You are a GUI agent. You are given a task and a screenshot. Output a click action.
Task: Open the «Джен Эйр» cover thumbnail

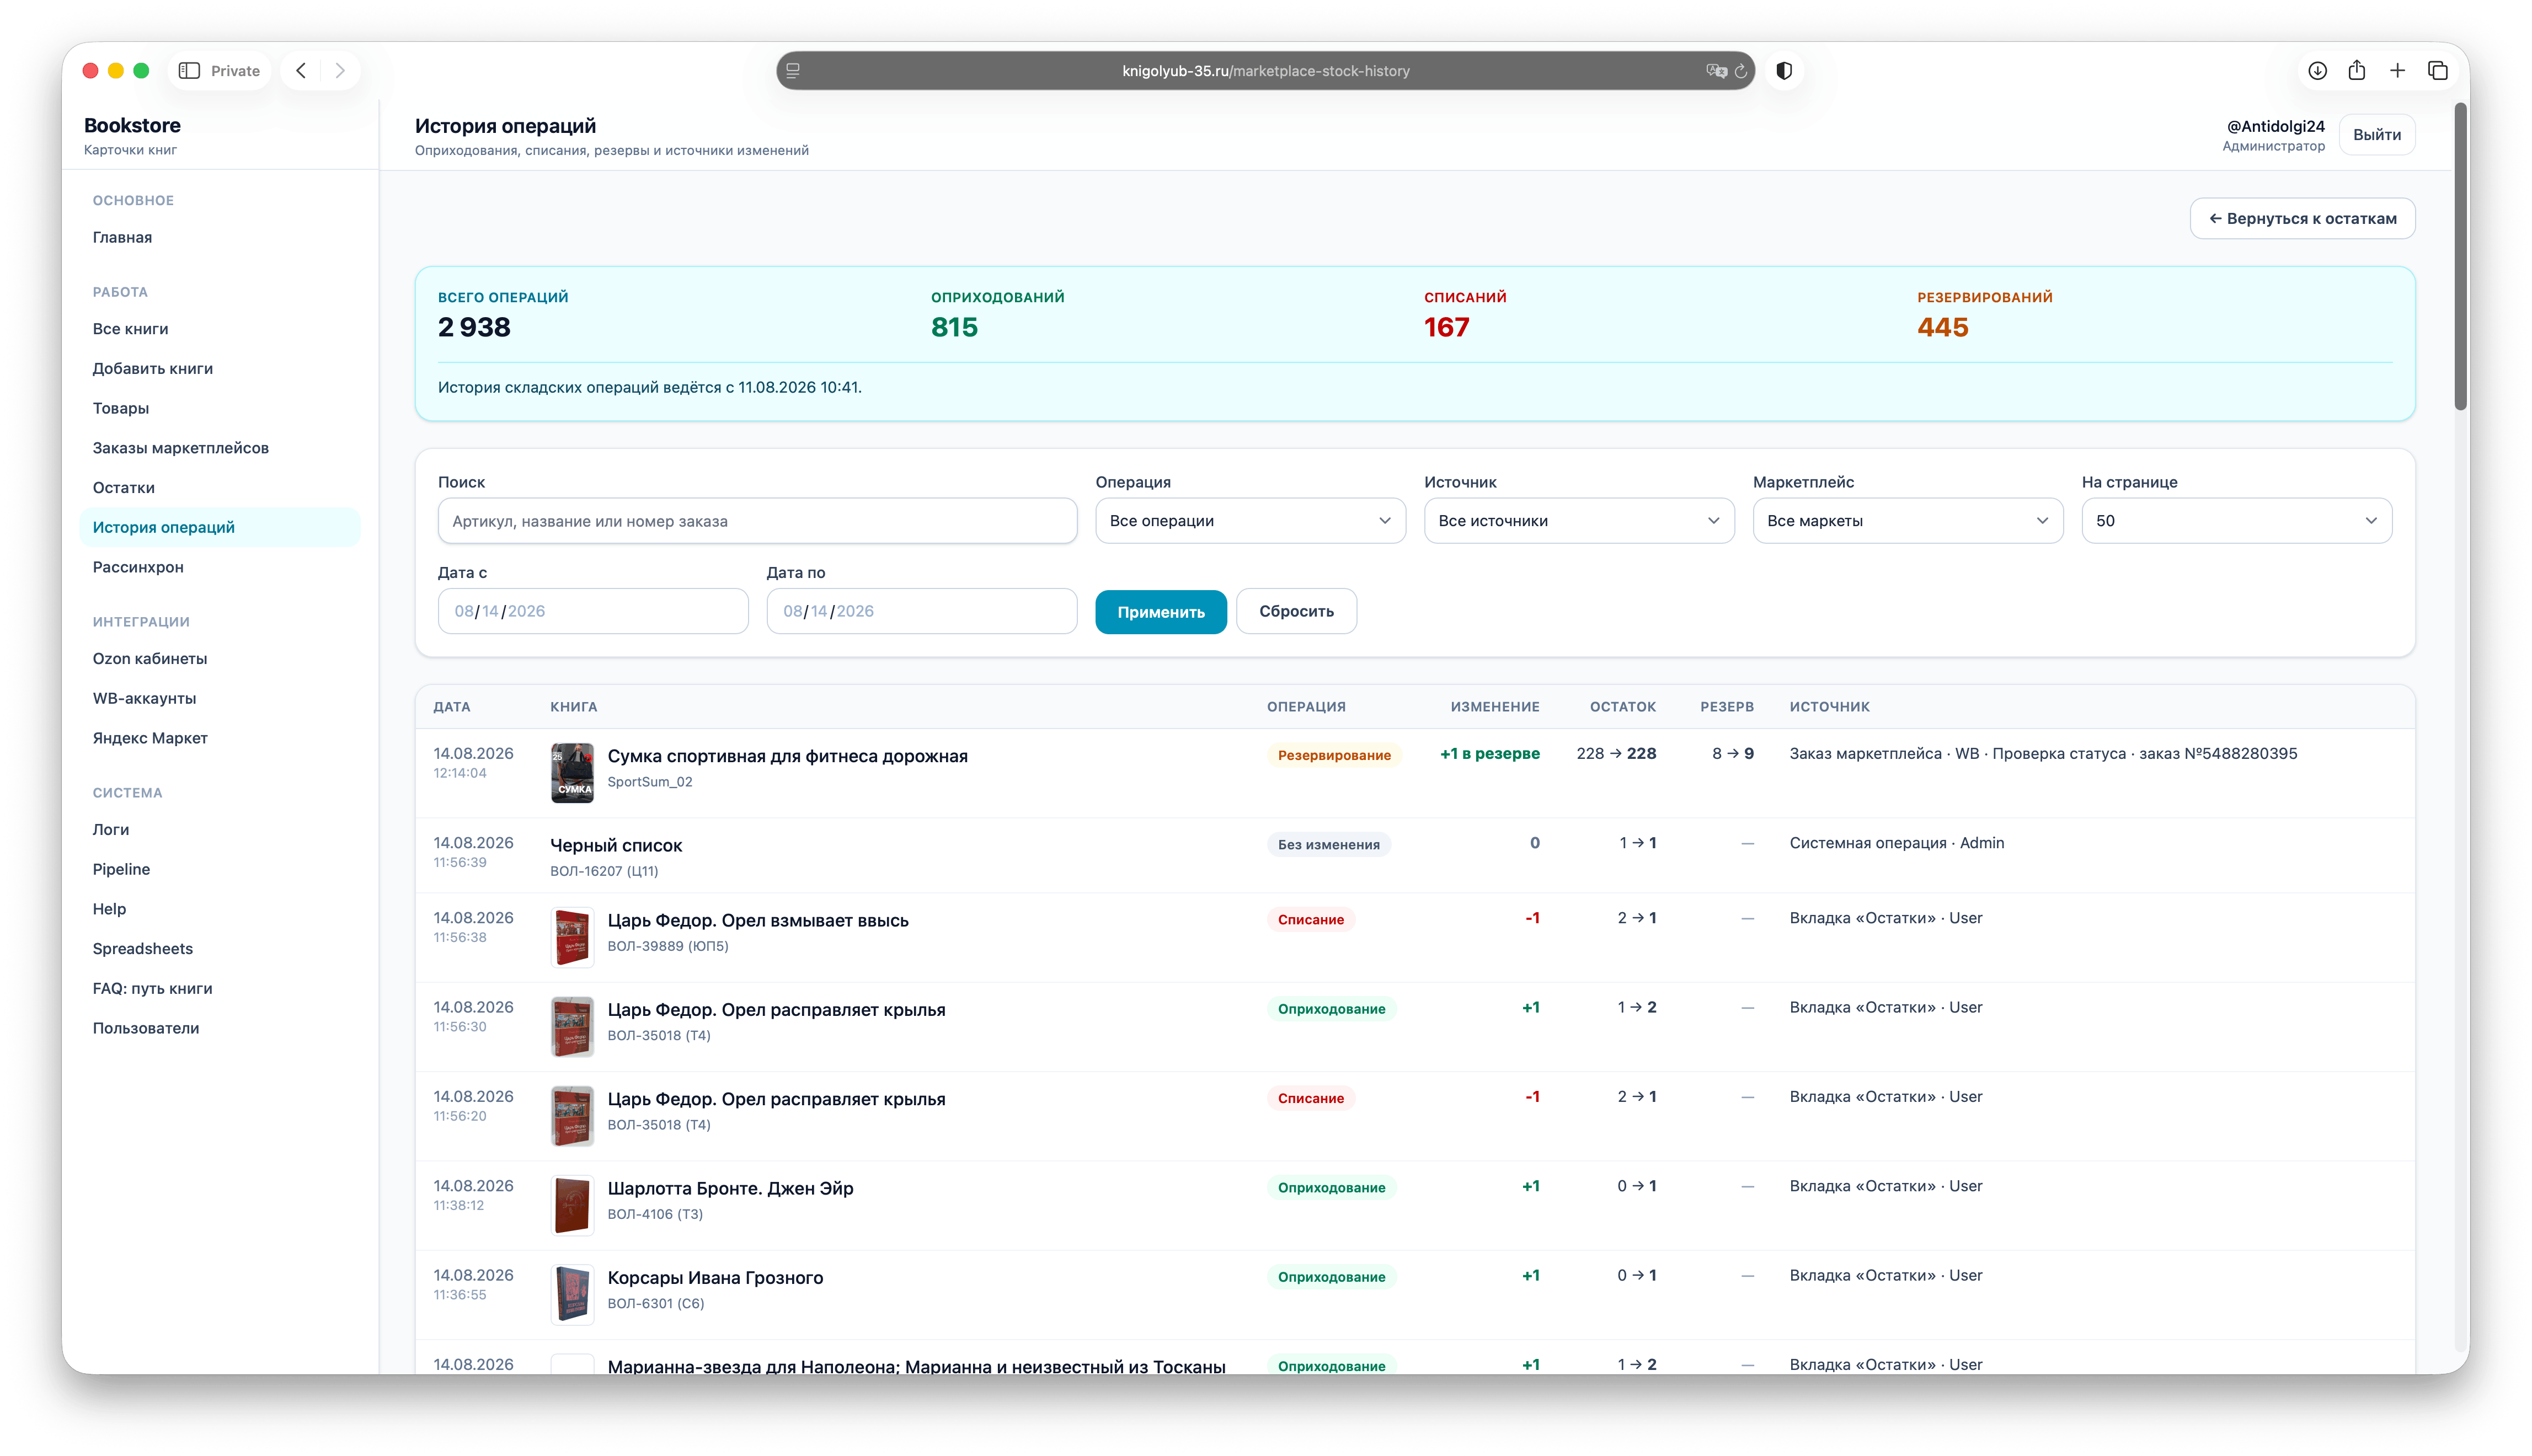(572, 1205)
